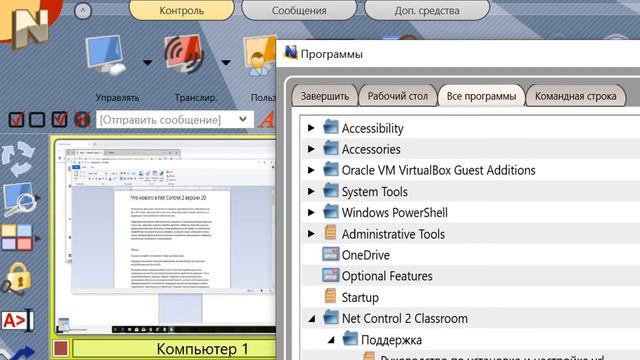The image size is (640, 360).
Task: Switch to the Доп. средства tab
Action: [x=427, y=10]
